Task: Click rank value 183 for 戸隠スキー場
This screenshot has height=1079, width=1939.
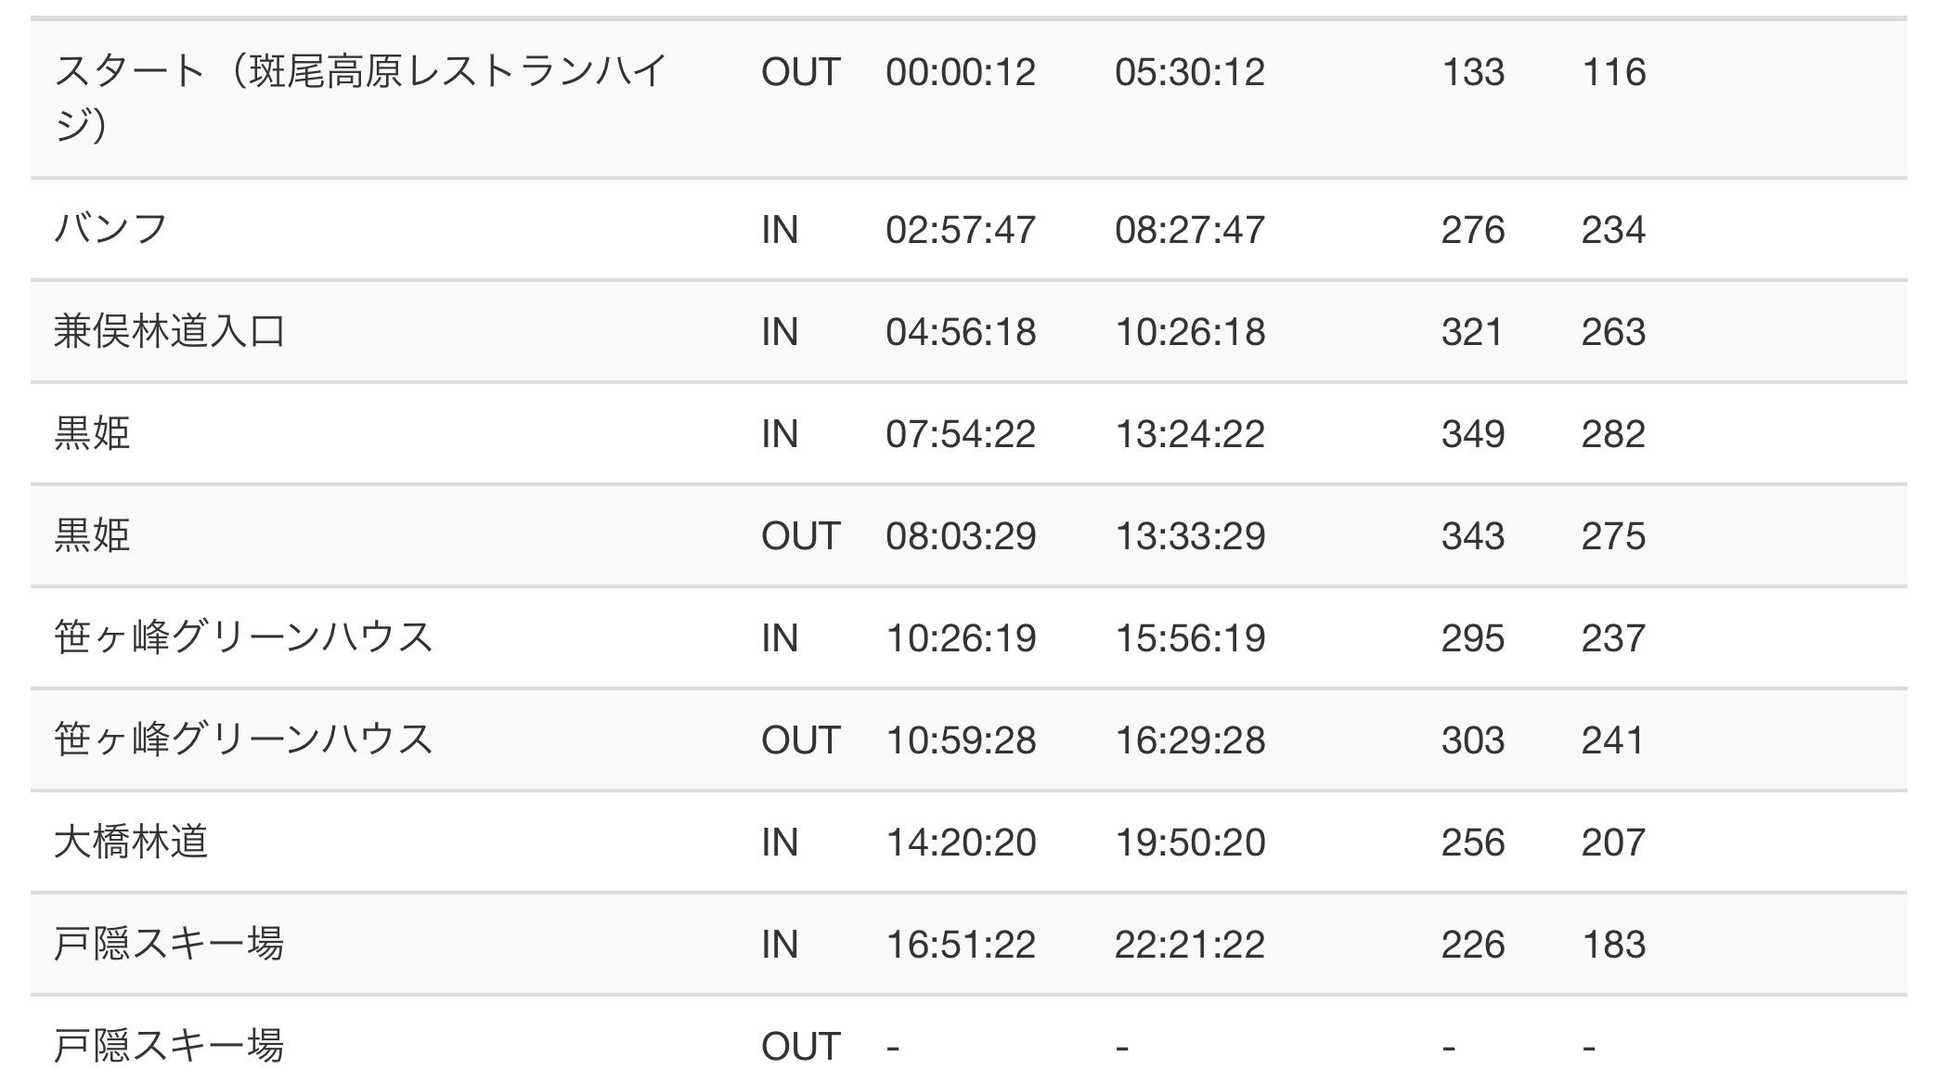Action: pyautogui.click(x=1613, y=944)
